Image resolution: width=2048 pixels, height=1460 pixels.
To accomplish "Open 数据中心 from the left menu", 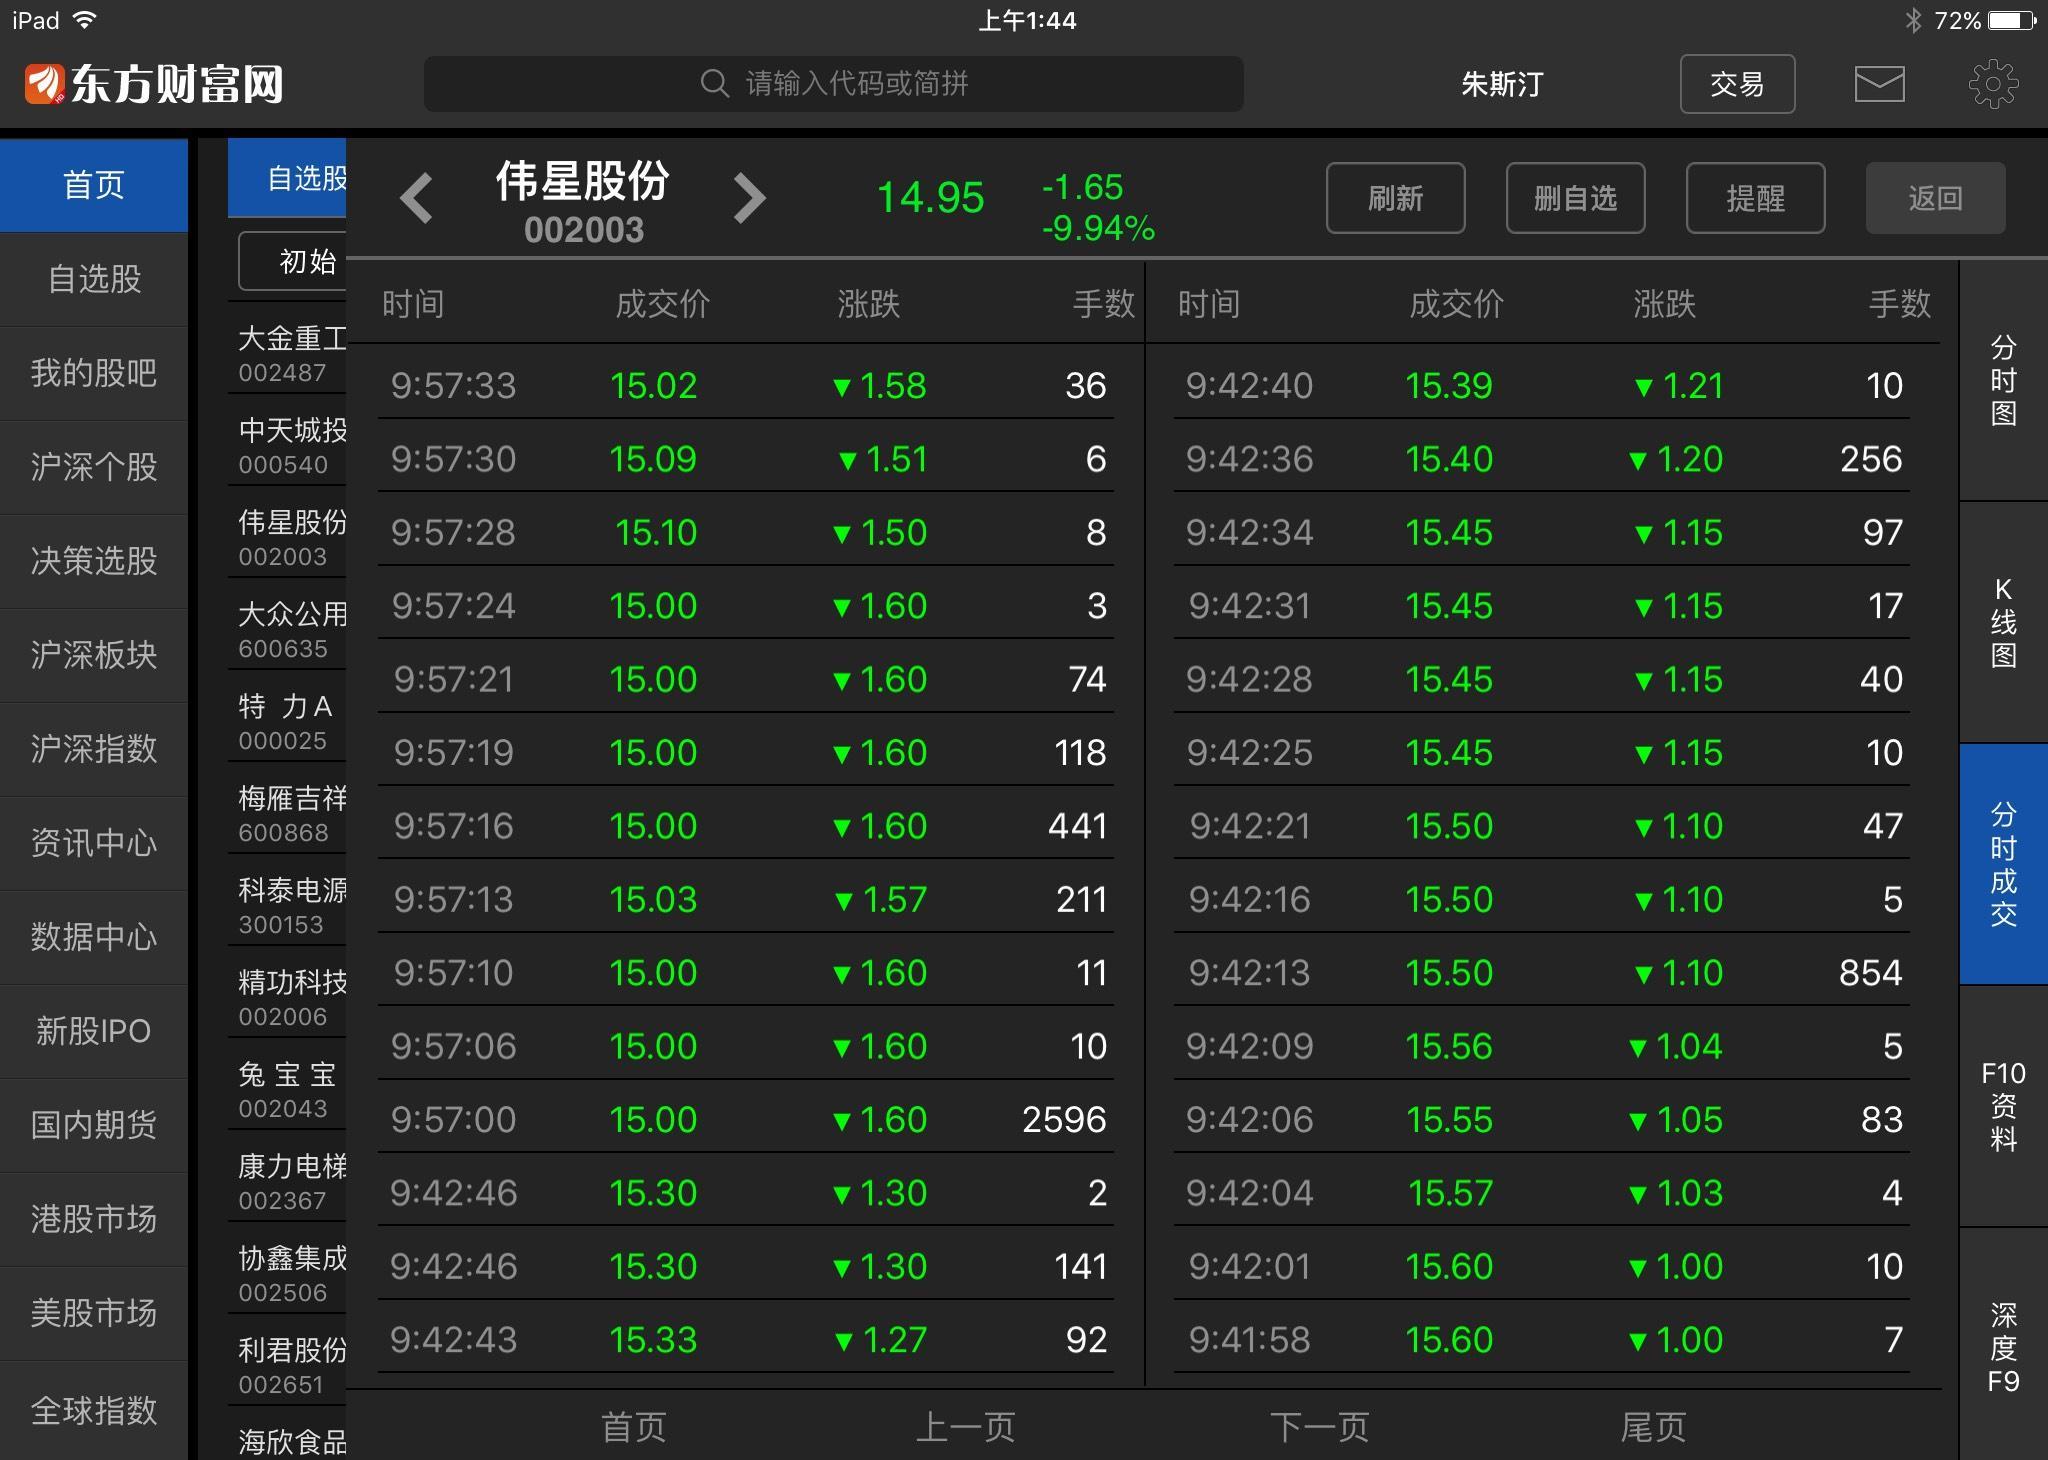I will tap(94, 938).
